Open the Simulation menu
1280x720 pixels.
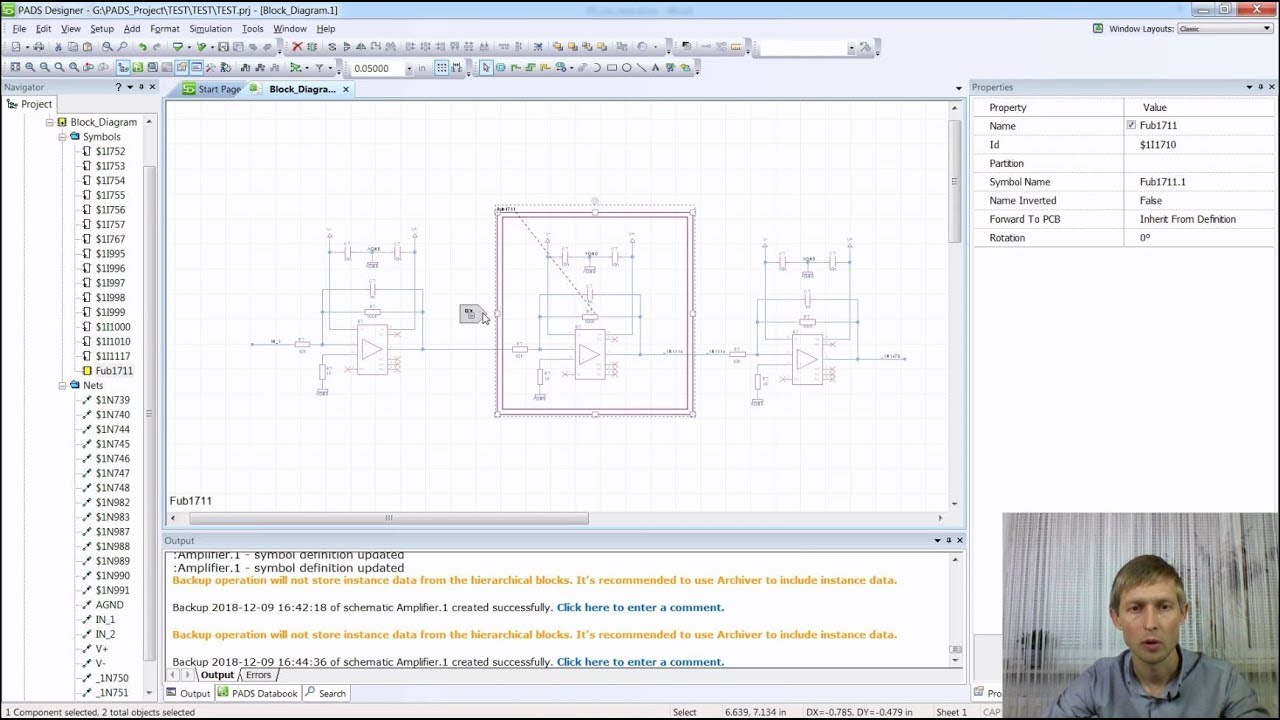tap(210, 28)
